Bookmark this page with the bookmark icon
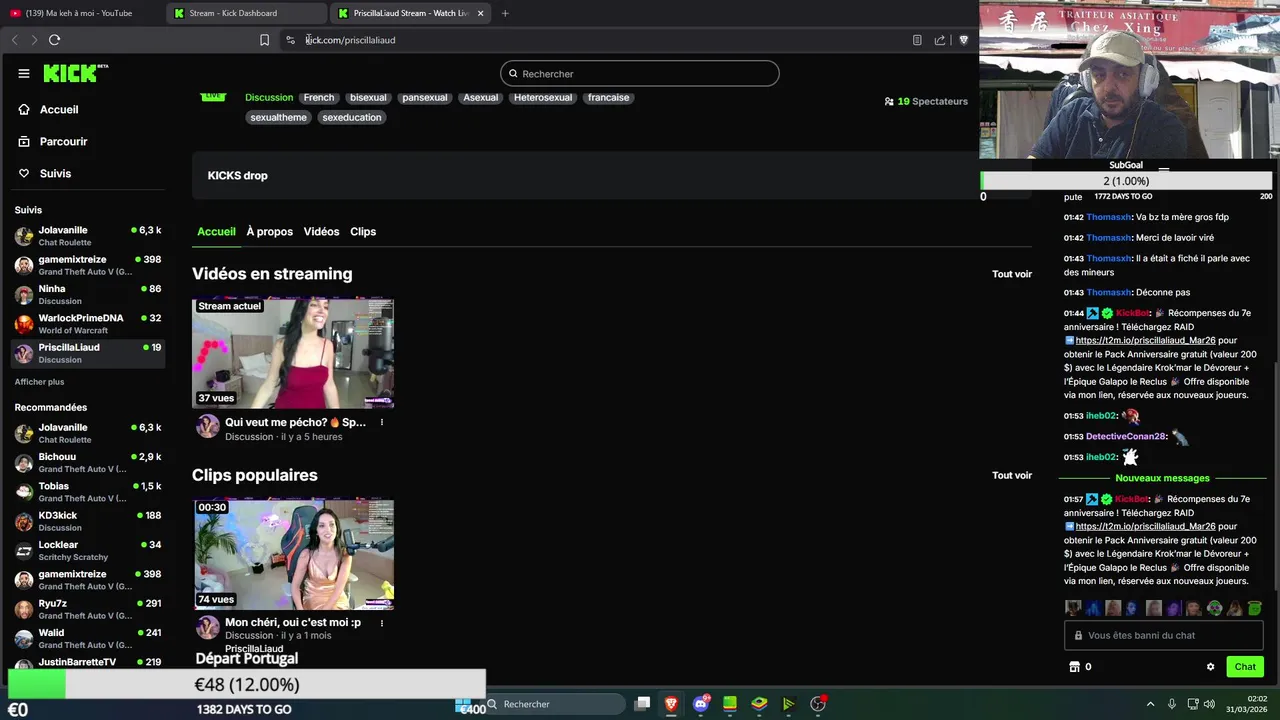 (x=264, y=40)
